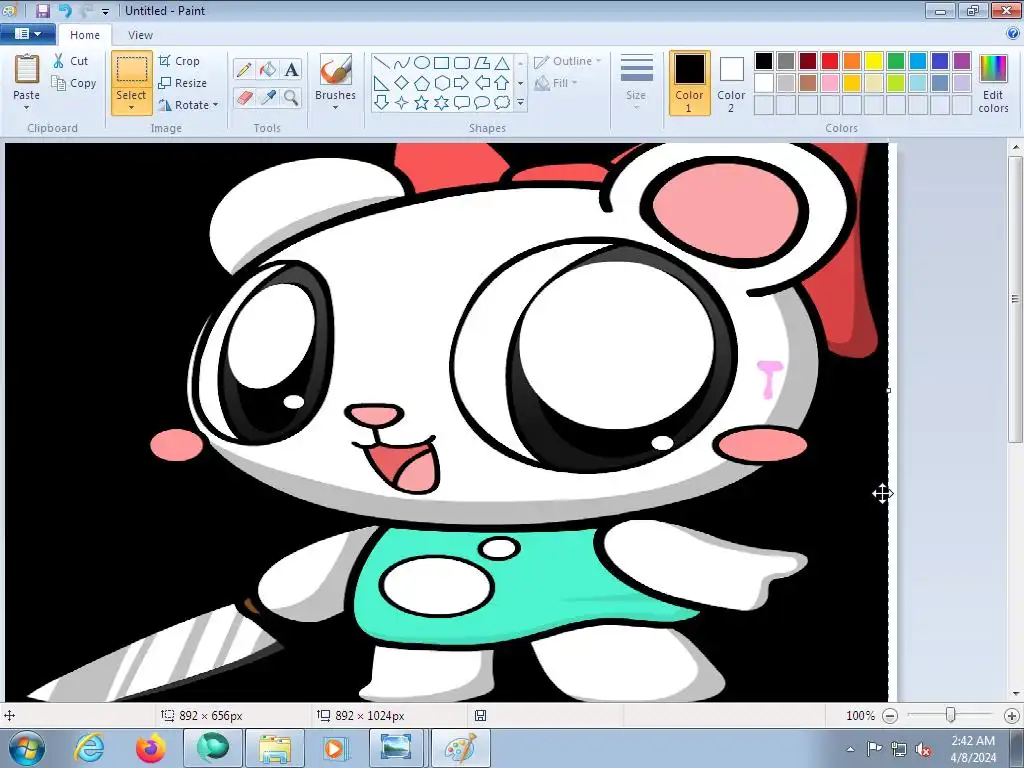Choose the Right triangle shape
Screen dimensions: 1024x768
coord(382,83)
